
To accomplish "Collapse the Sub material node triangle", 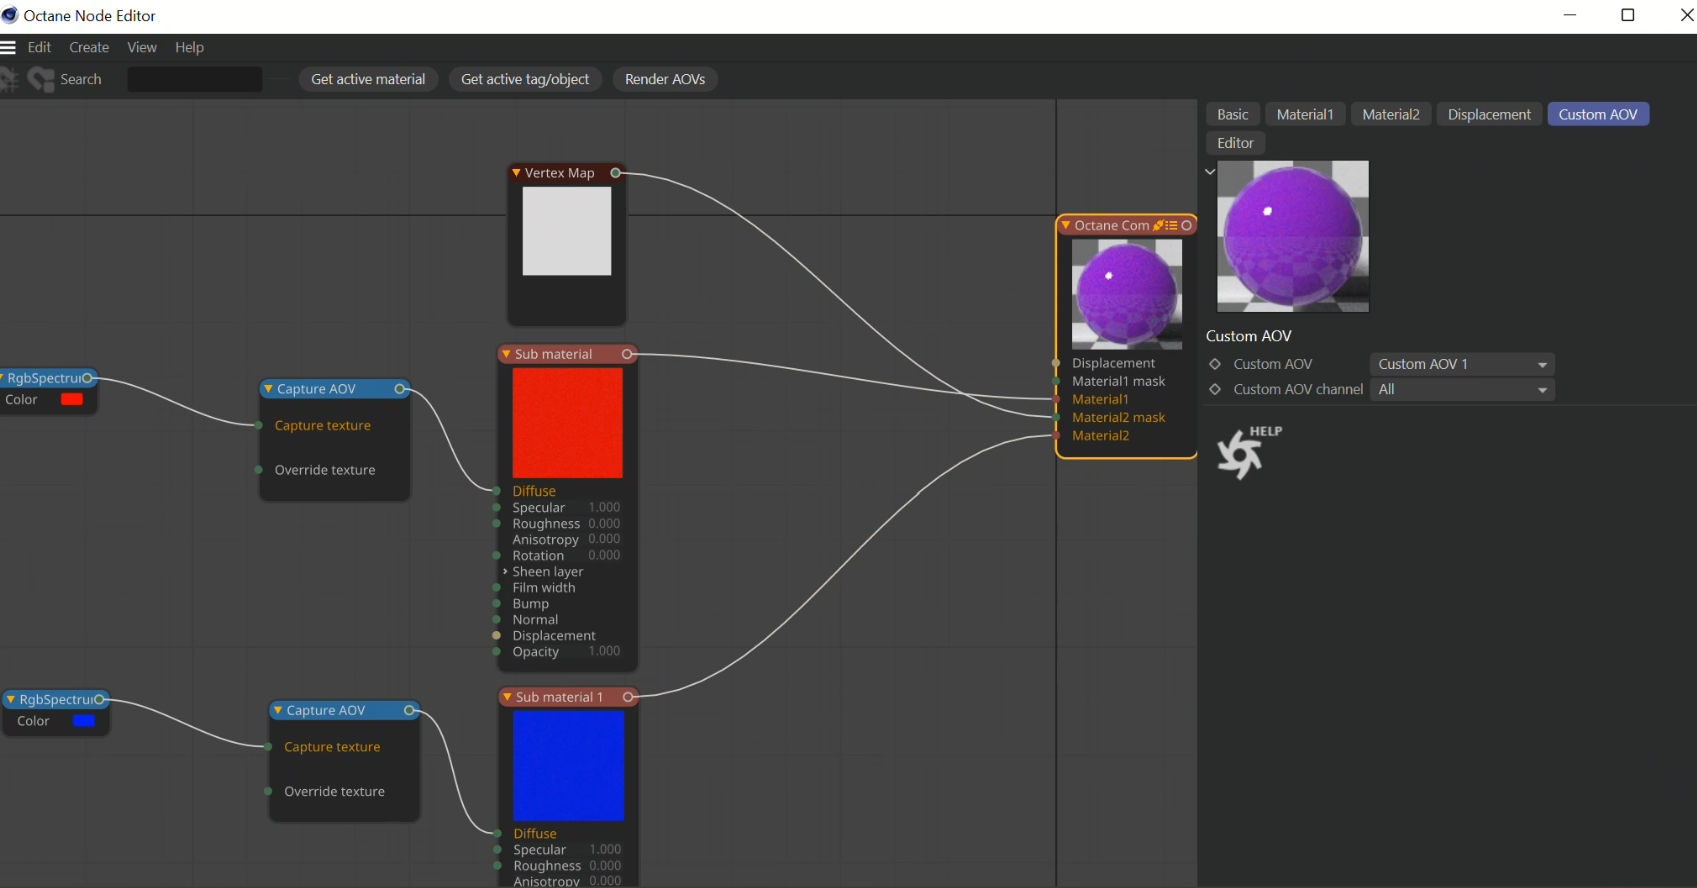I will [506, 354].
